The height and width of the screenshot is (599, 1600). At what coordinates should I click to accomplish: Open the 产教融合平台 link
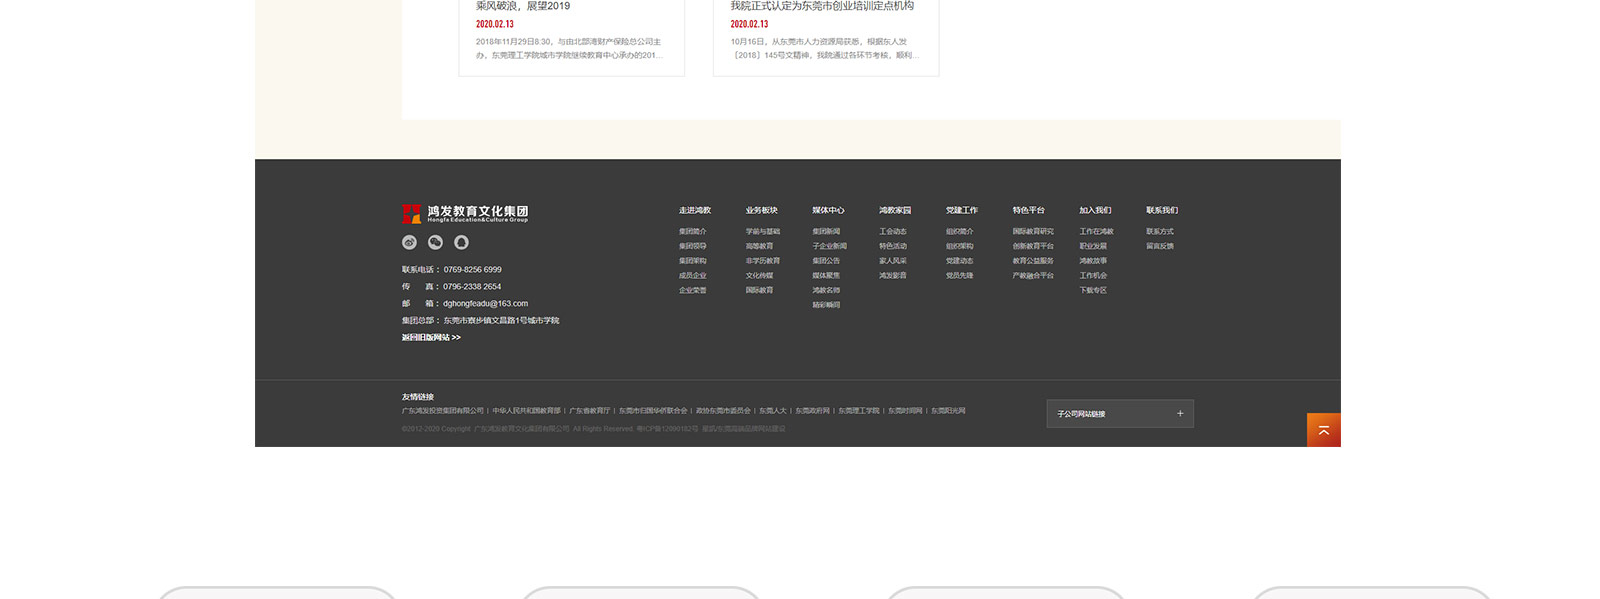click(x=1033, y=276)
